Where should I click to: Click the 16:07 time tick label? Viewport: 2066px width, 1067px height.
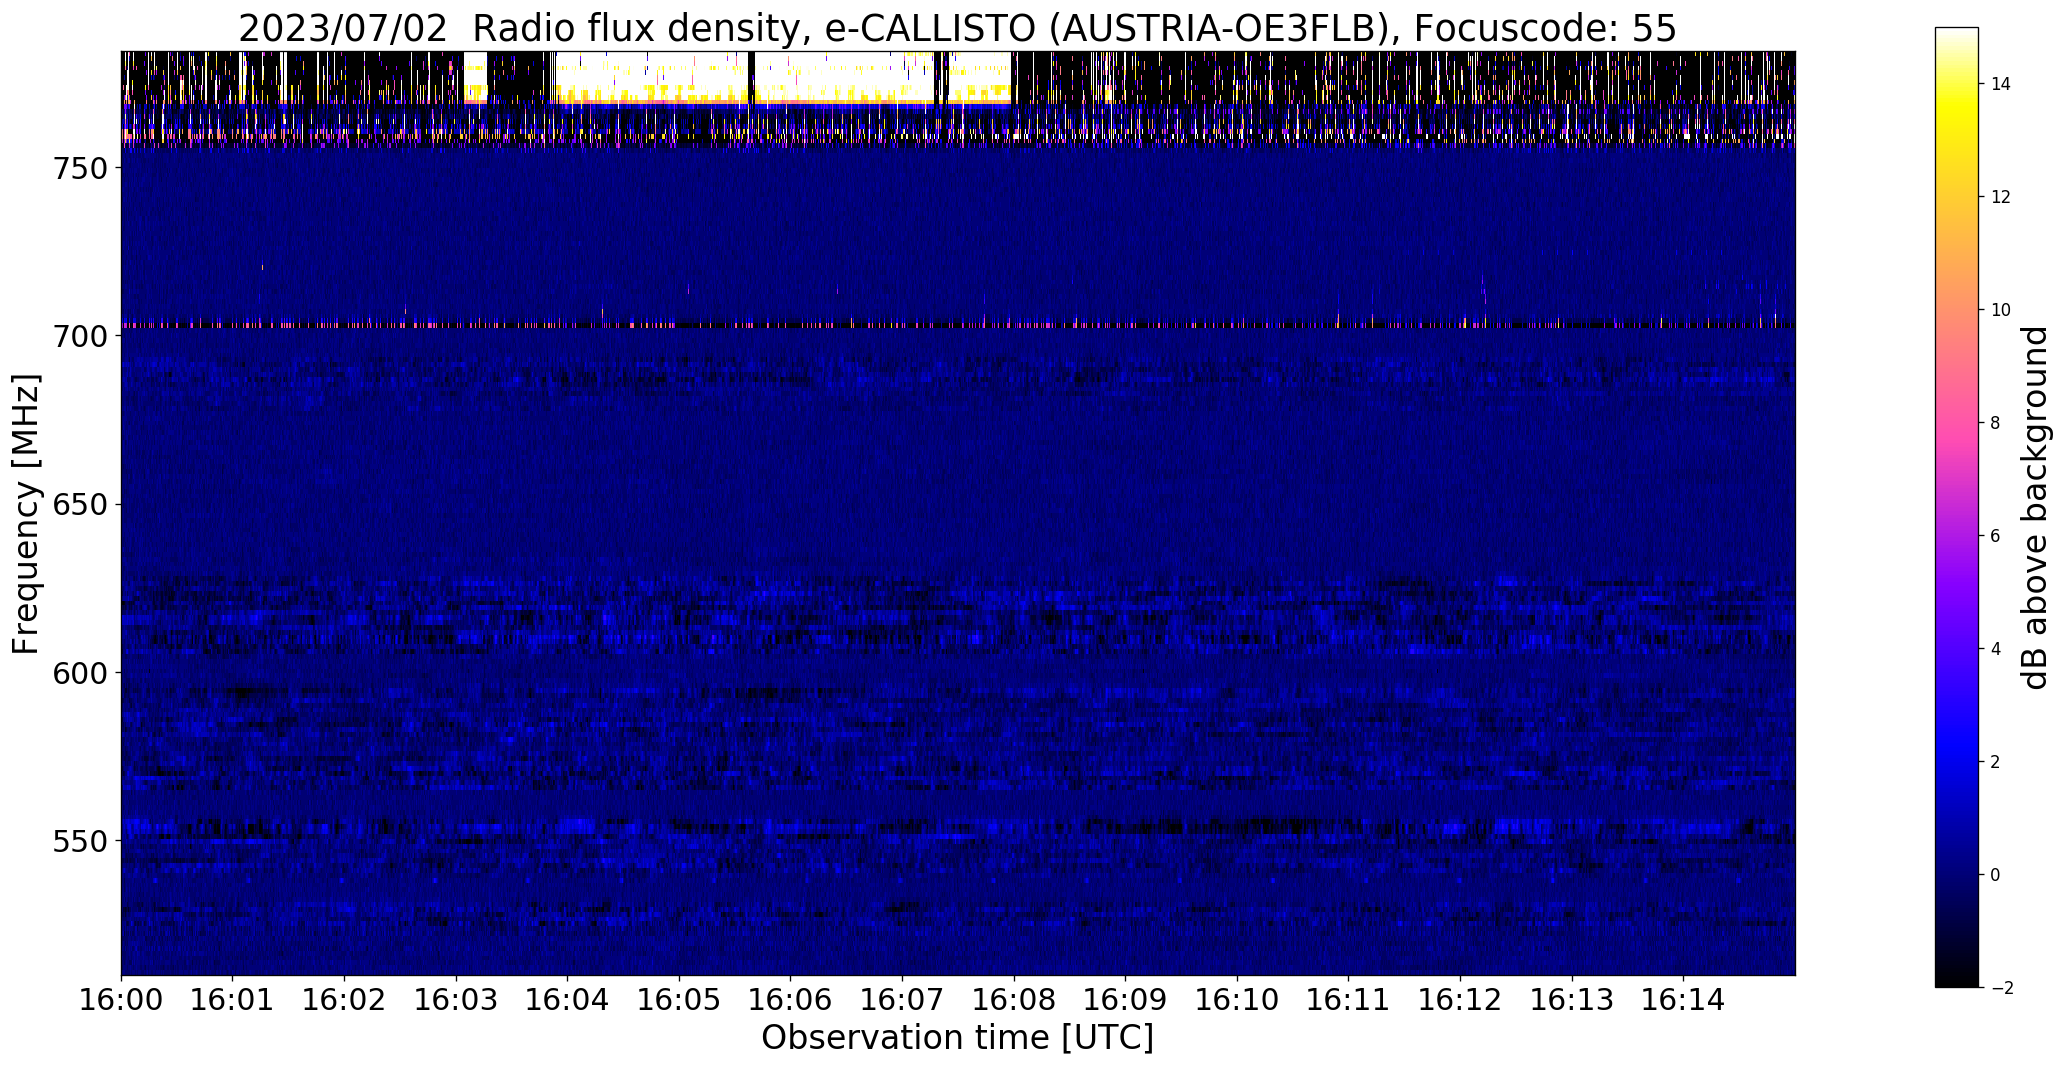click(902, 999)
